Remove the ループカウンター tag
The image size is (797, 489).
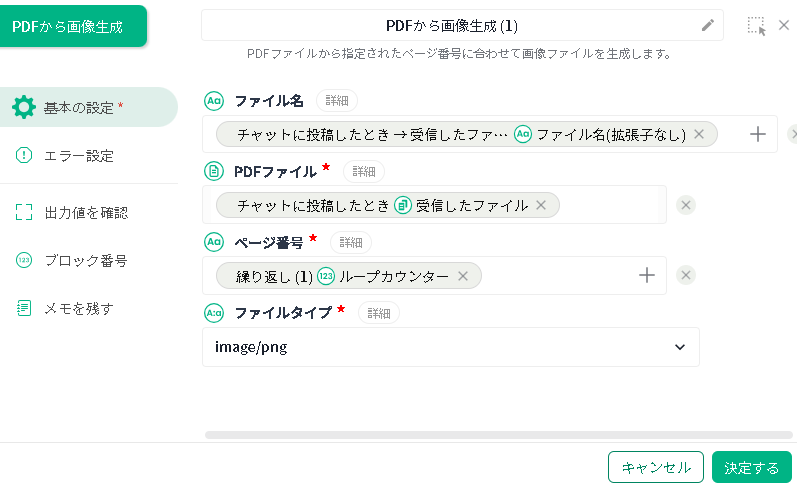click(463, 276)
